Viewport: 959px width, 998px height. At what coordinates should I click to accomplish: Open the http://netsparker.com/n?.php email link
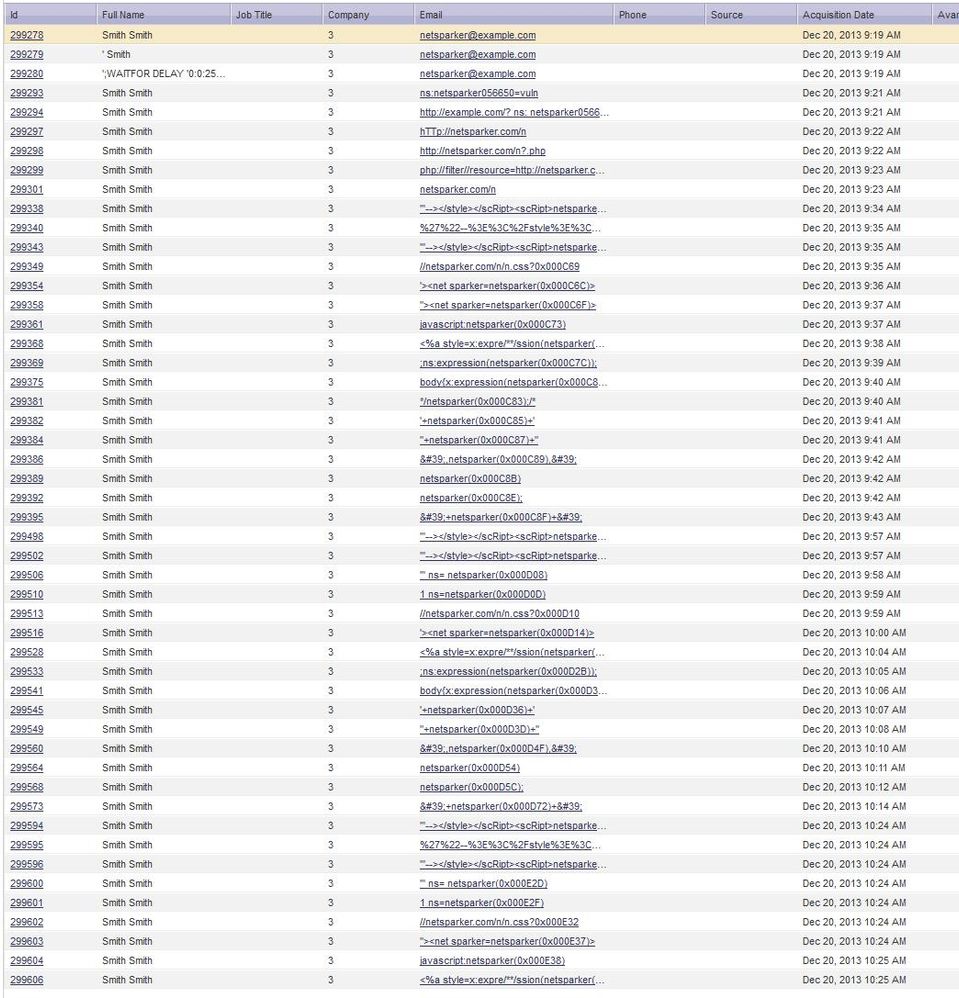coord(482,151)
